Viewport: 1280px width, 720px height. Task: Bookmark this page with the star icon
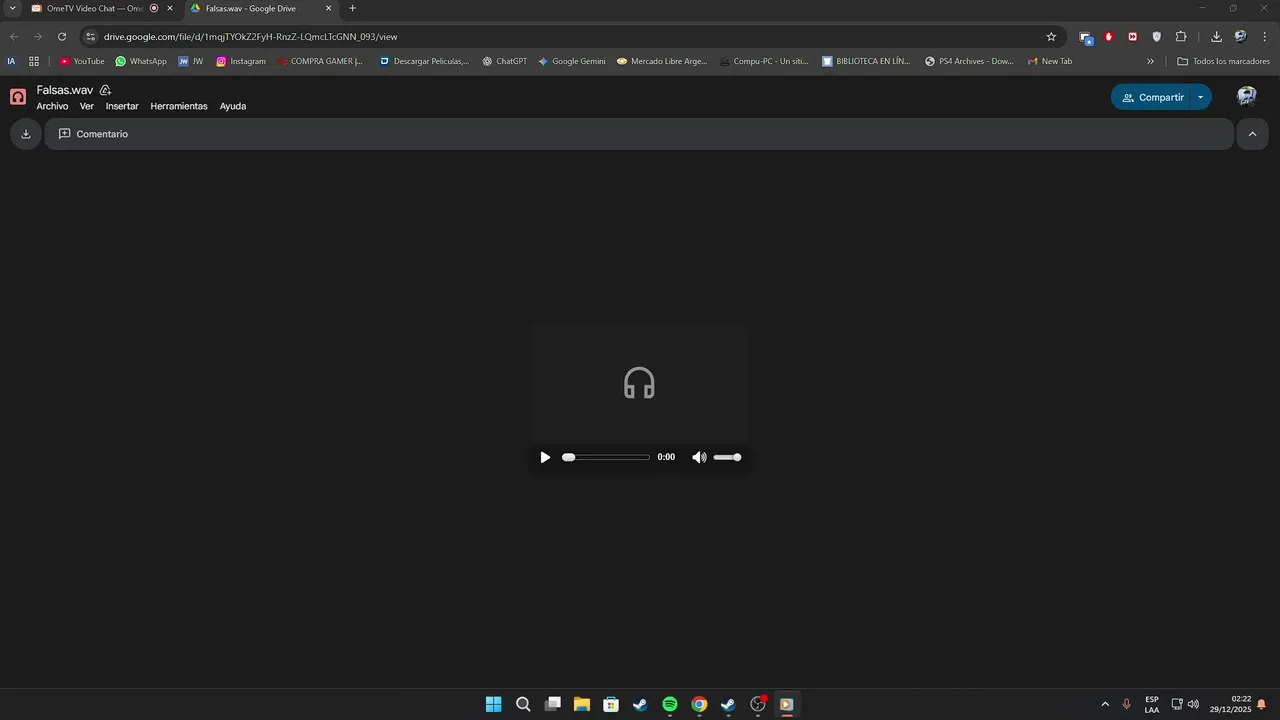1051,36
